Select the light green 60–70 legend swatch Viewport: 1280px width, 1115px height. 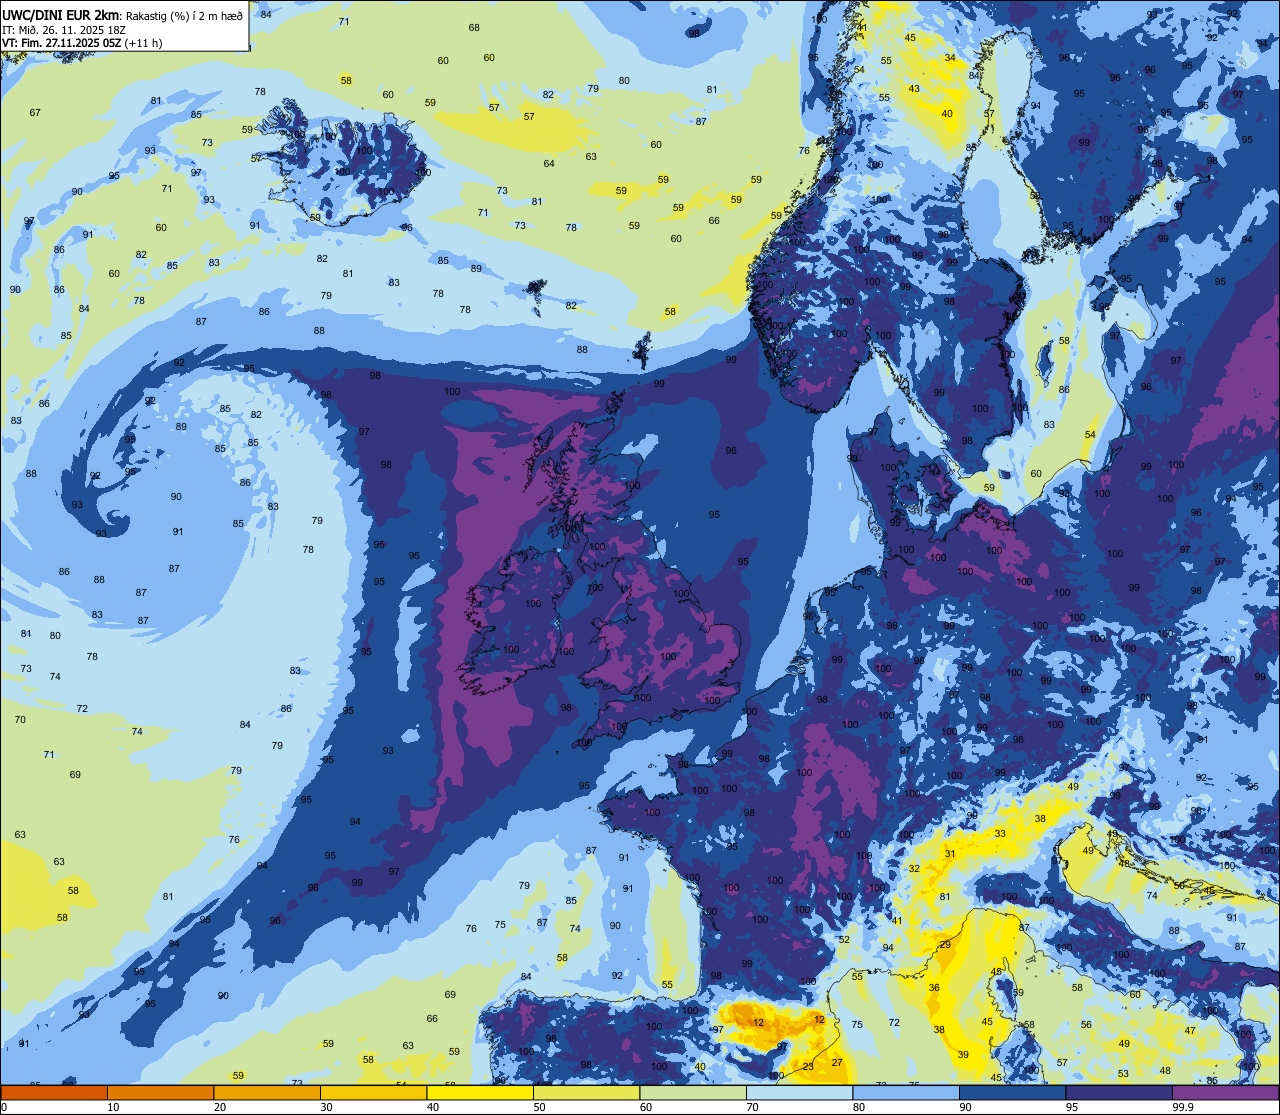tap(693, 1092)
